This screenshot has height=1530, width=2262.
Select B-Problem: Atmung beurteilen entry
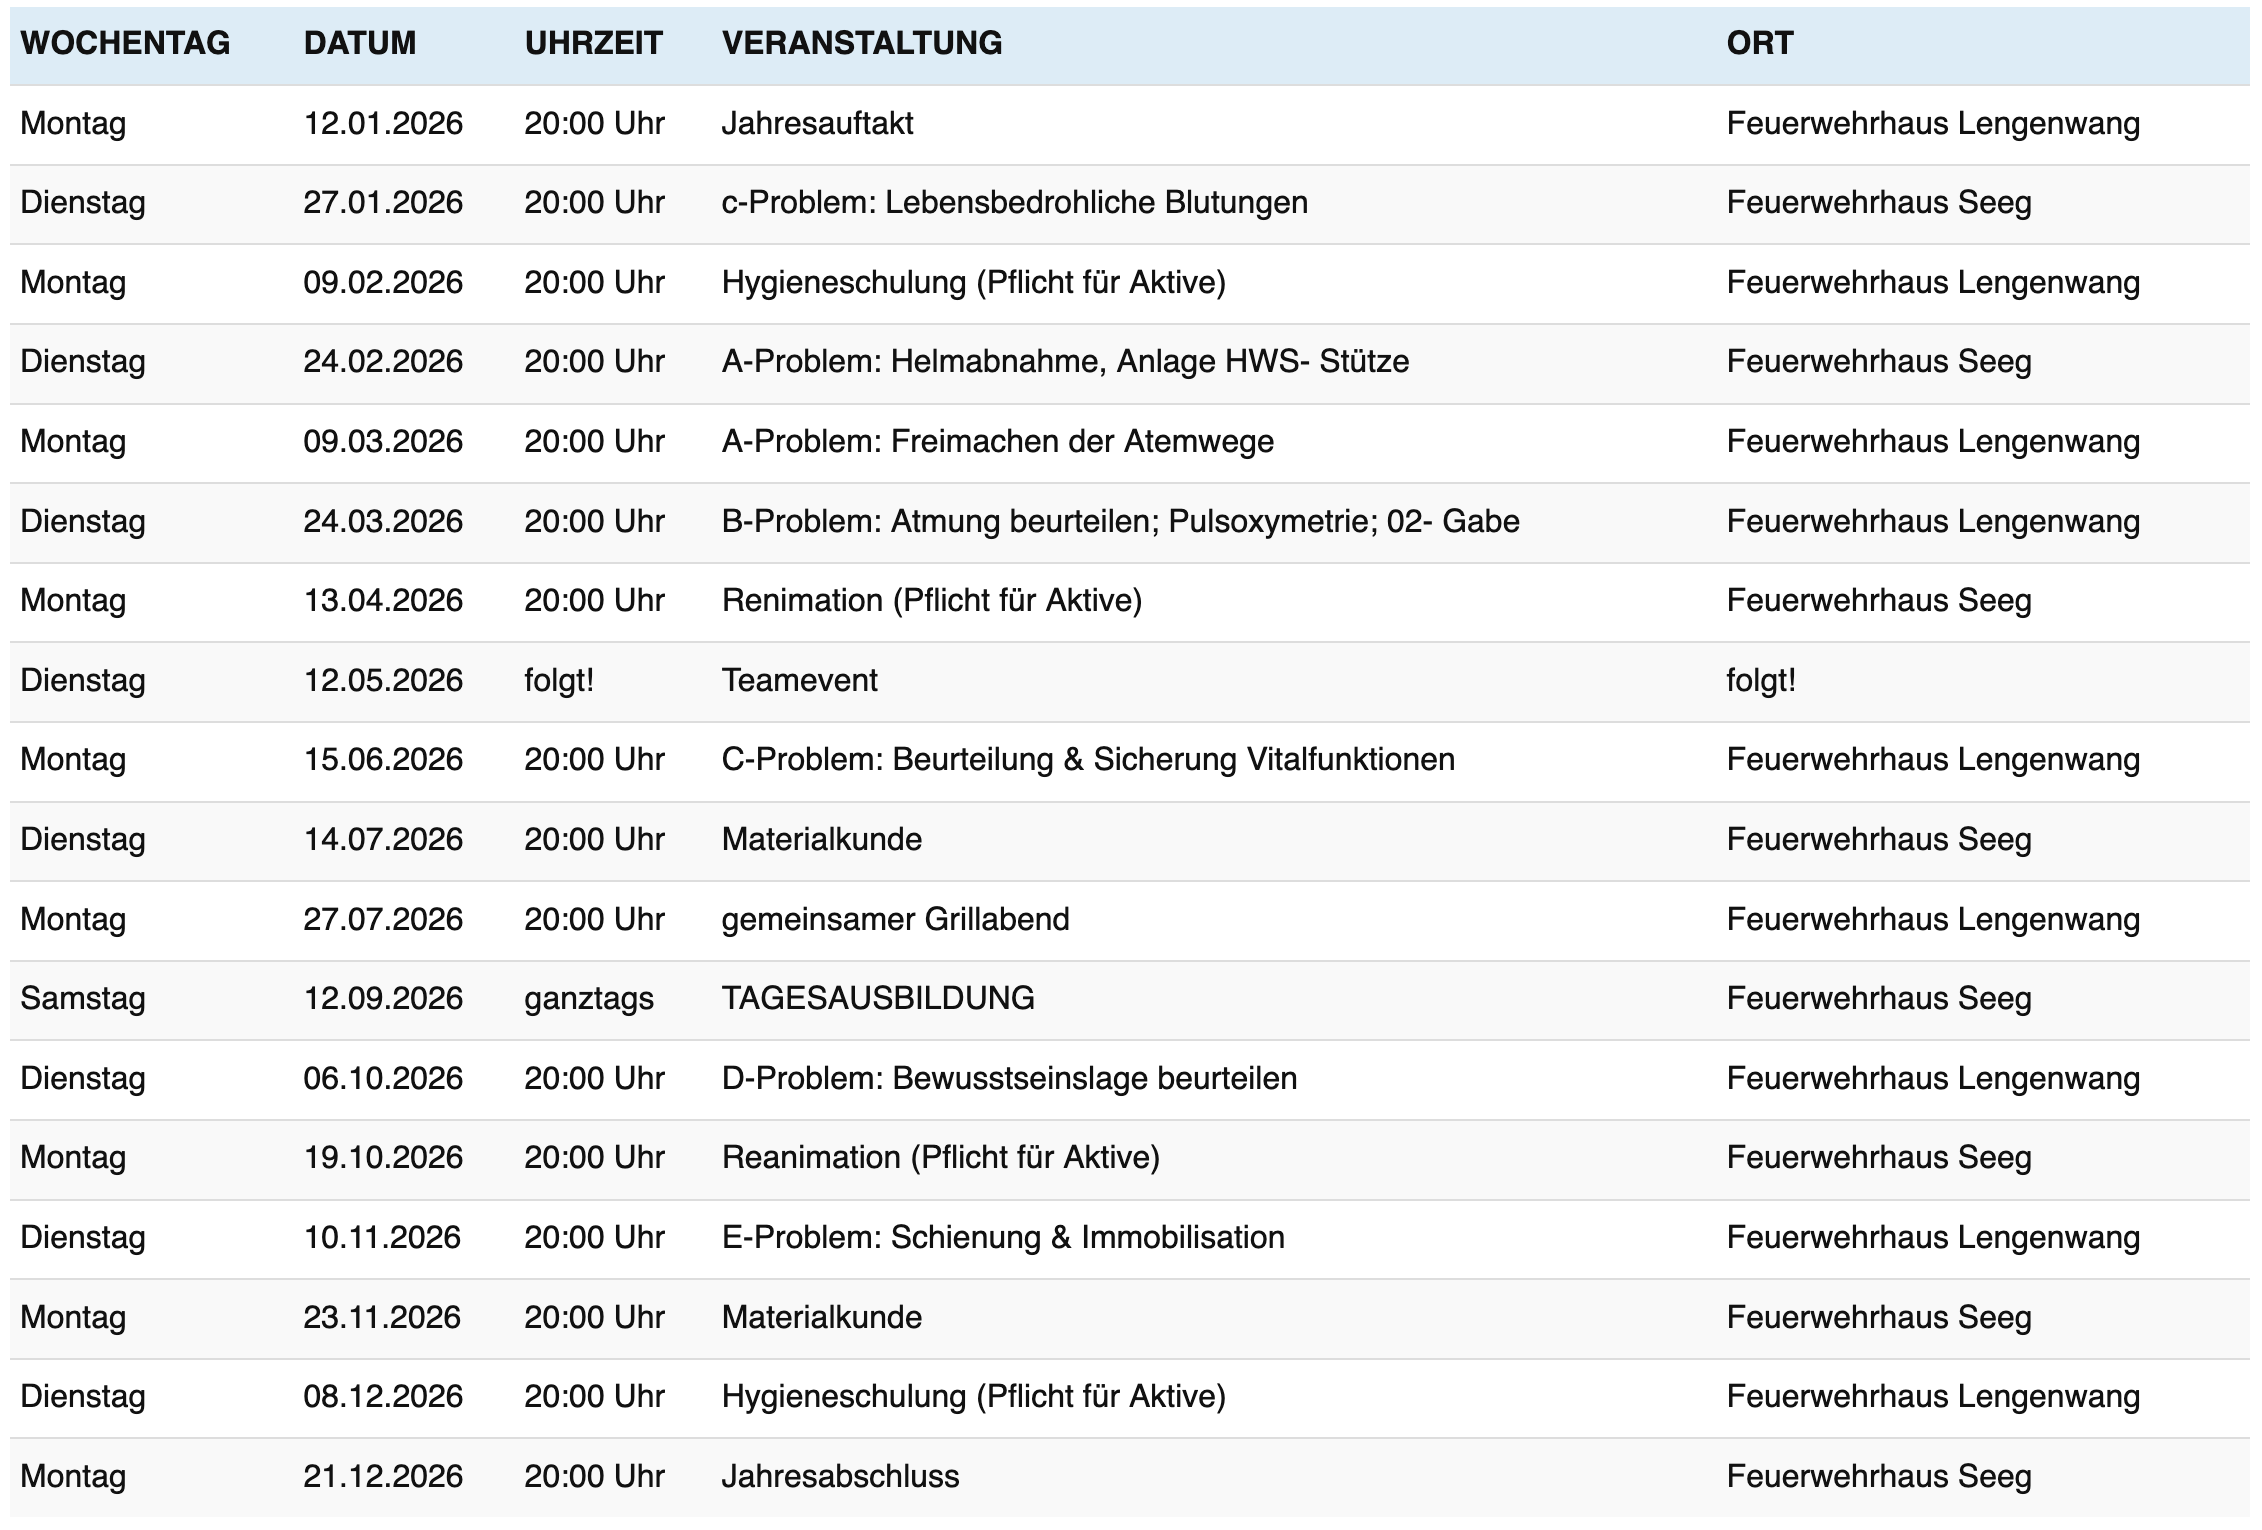(x=1120, y=522)
